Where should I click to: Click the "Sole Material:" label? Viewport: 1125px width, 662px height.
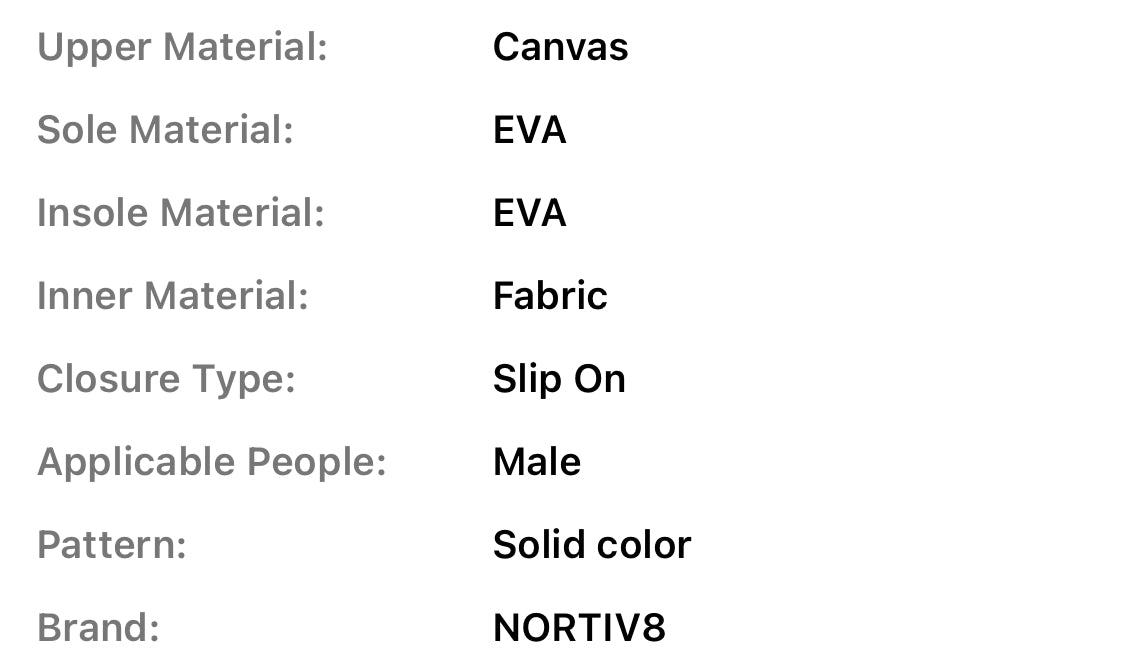[x=165, y=130]
